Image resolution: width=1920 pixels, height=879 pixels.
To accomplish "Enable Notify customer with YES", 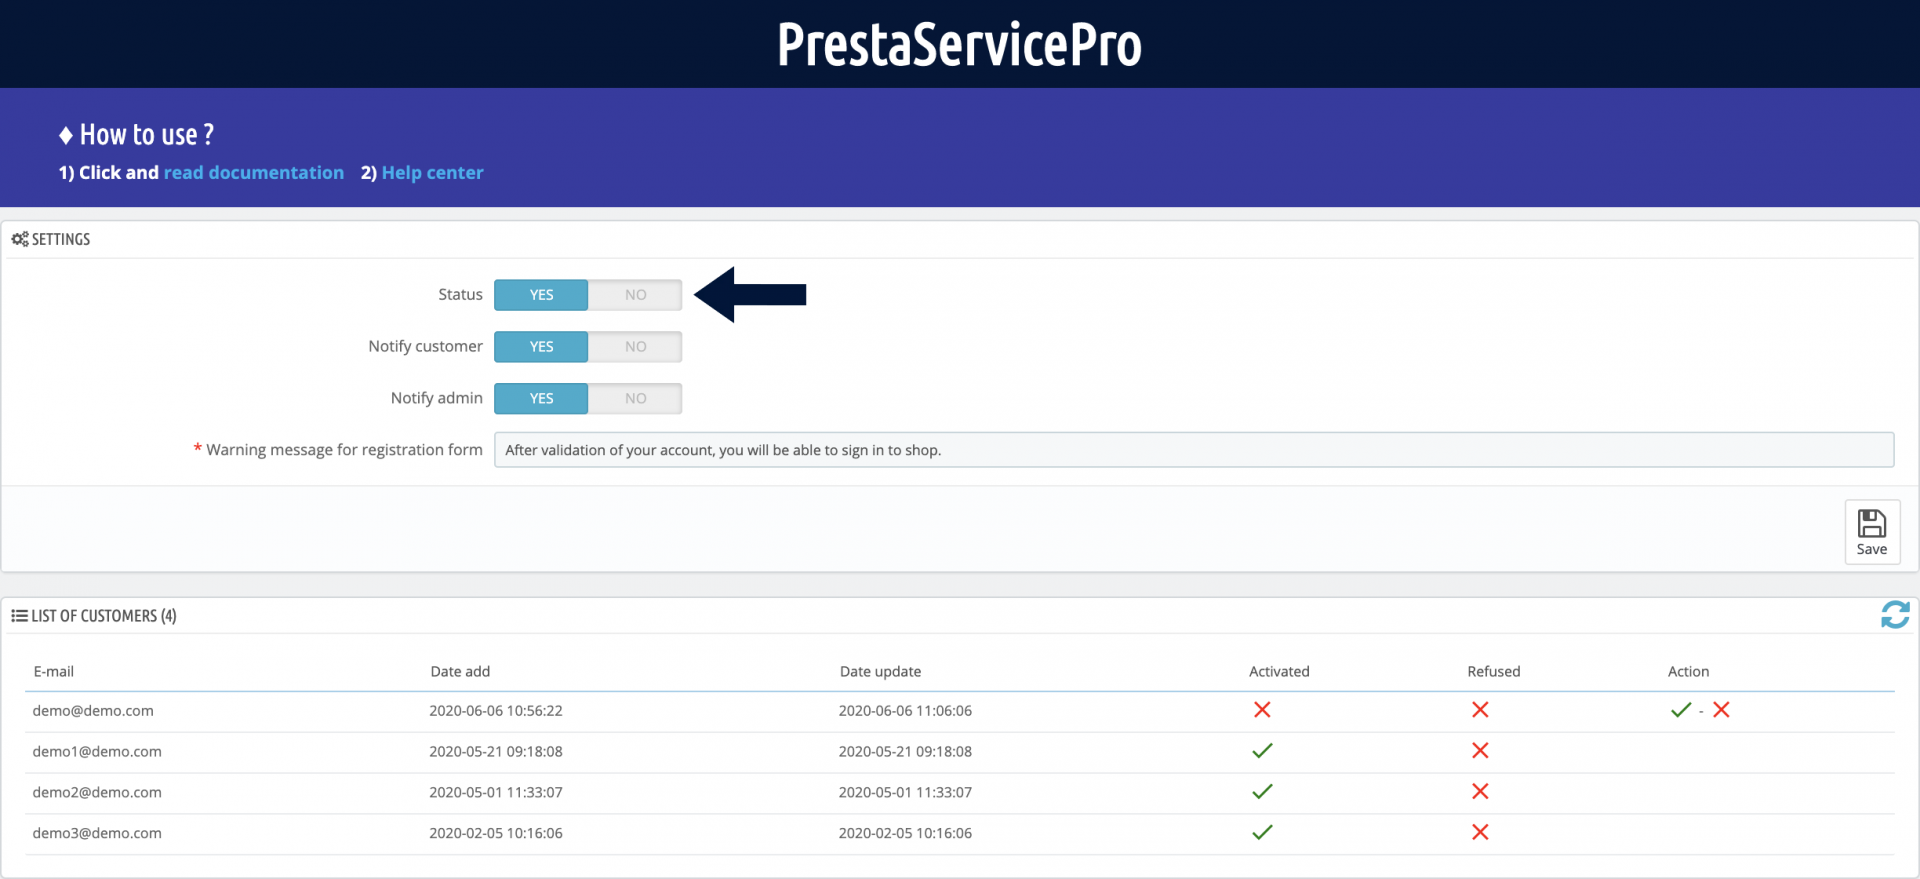I will click(541, 347).
